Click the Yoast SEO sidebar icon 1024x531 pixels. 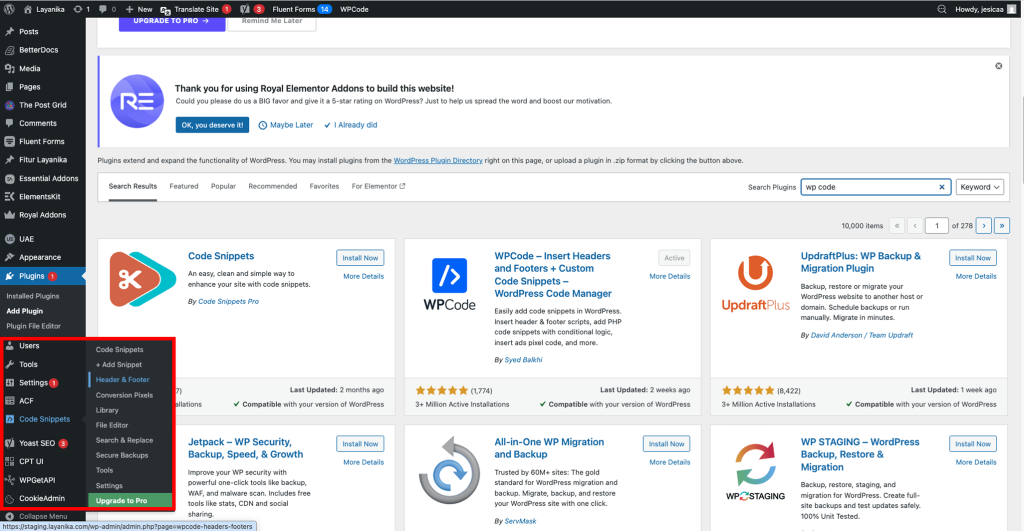(x=10, y=443)
